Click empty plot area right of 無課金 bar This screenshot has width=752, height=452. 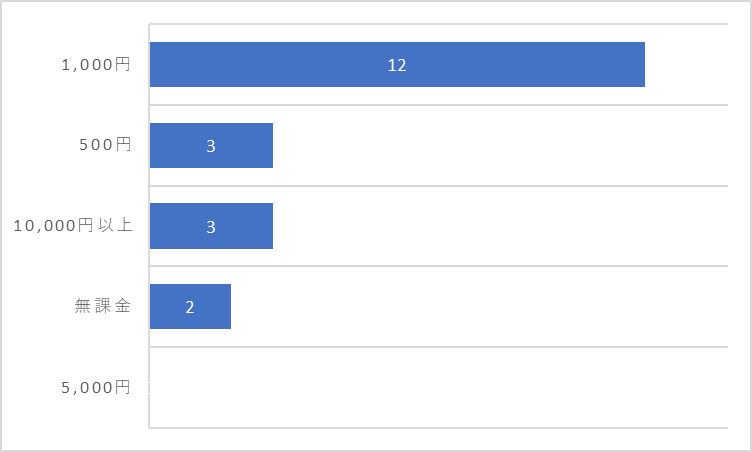(x=480, y=307)
